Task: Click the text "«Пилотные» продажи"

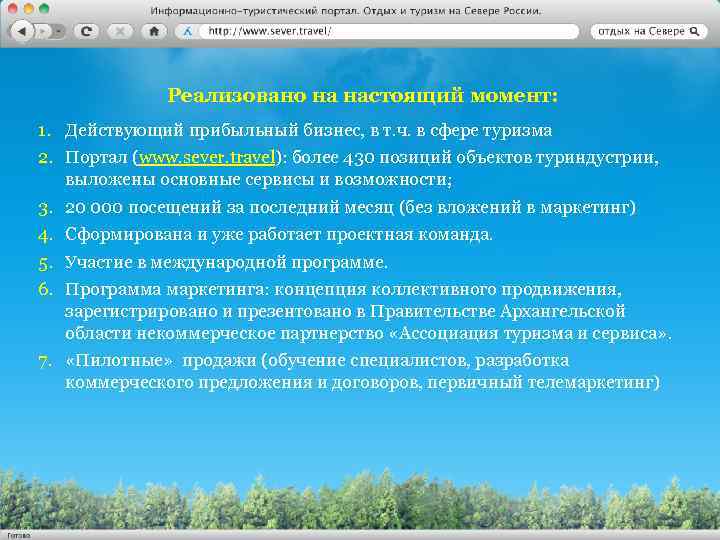Action: click(161, 360)
